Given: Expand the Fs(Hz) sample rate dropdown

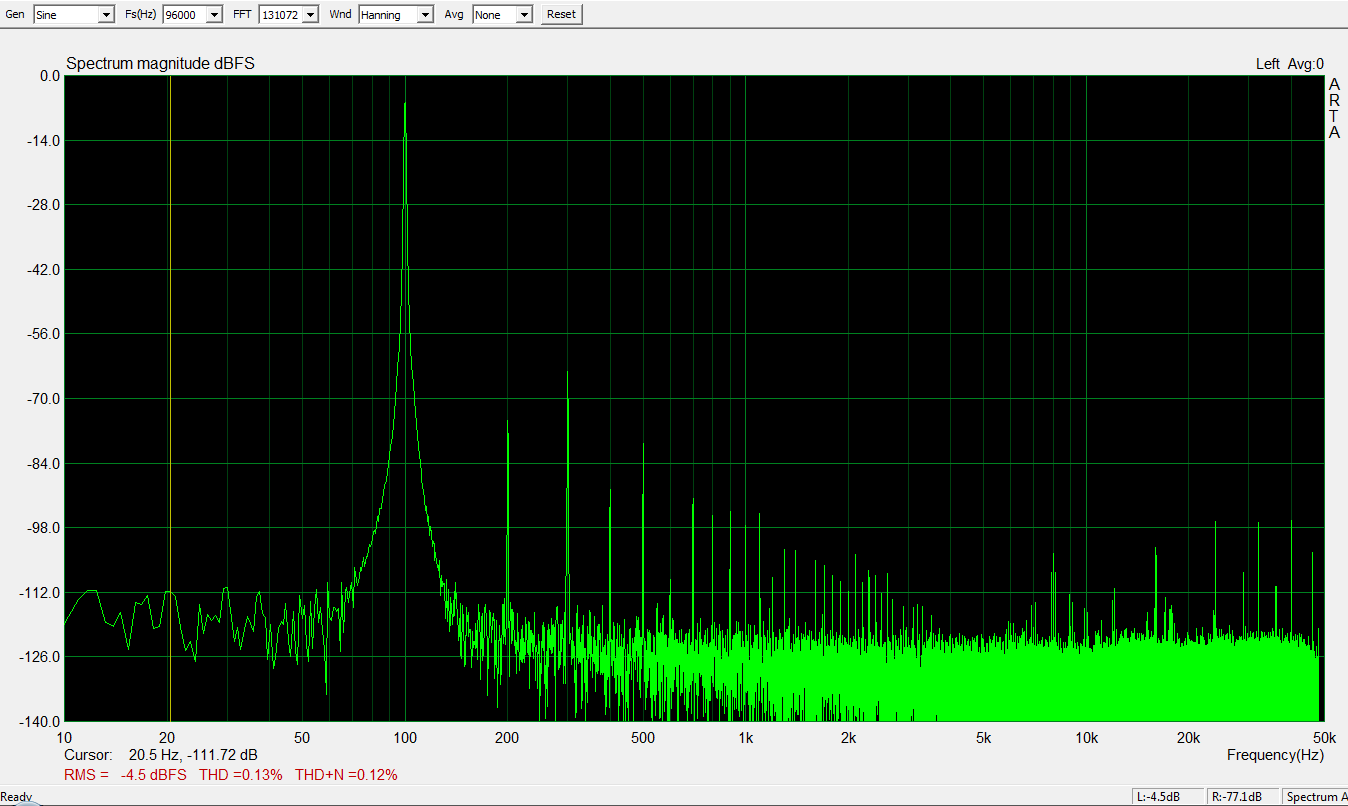Looking at the screenshot, I should tap(213, 15).
